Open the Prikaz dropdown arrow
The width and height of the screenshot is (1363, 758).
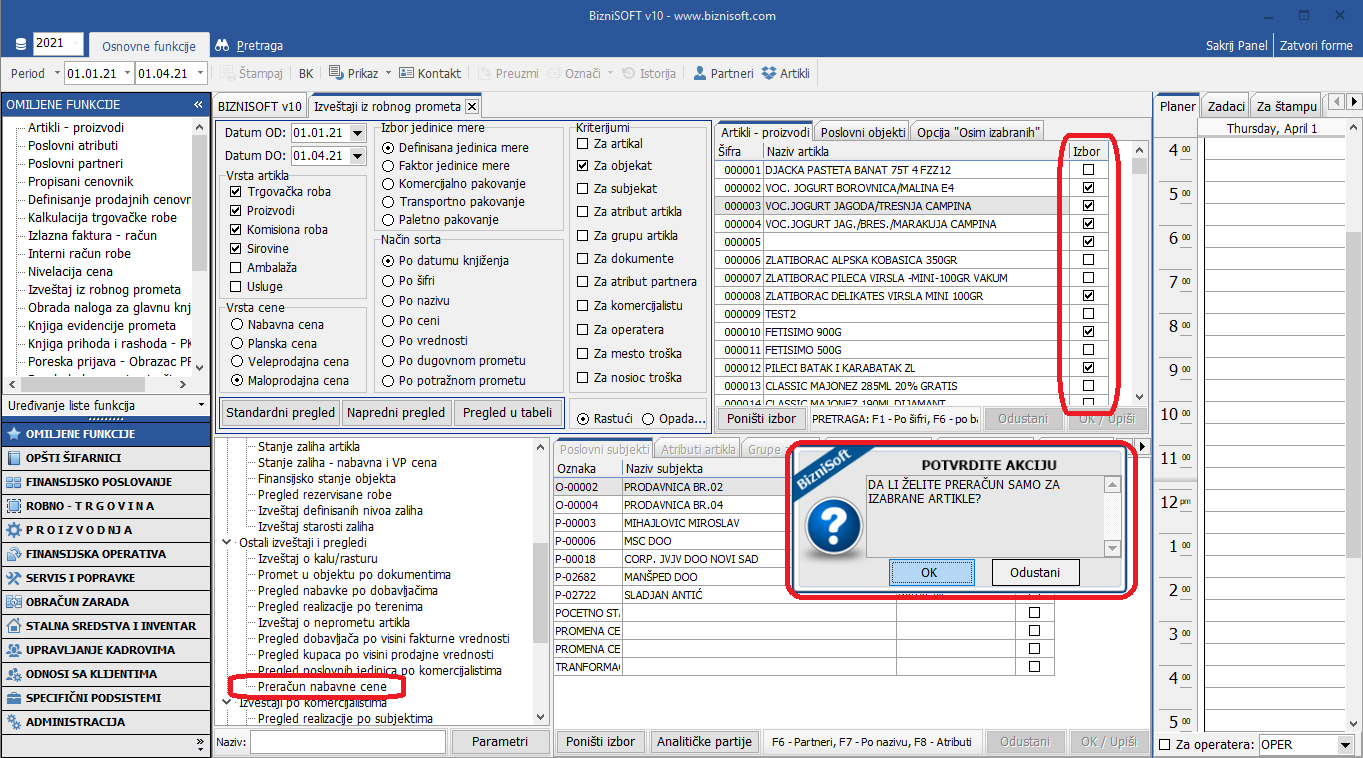click(387, 73)
